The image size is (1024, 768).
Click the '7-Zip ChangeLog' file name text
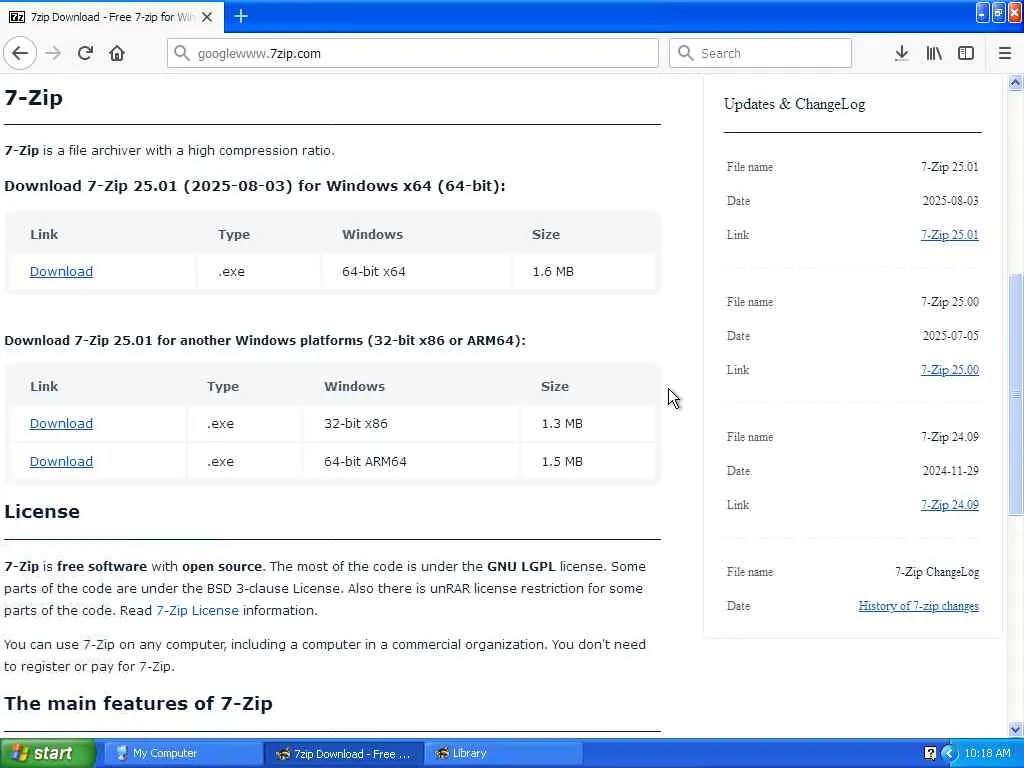(x=936, y=572)
